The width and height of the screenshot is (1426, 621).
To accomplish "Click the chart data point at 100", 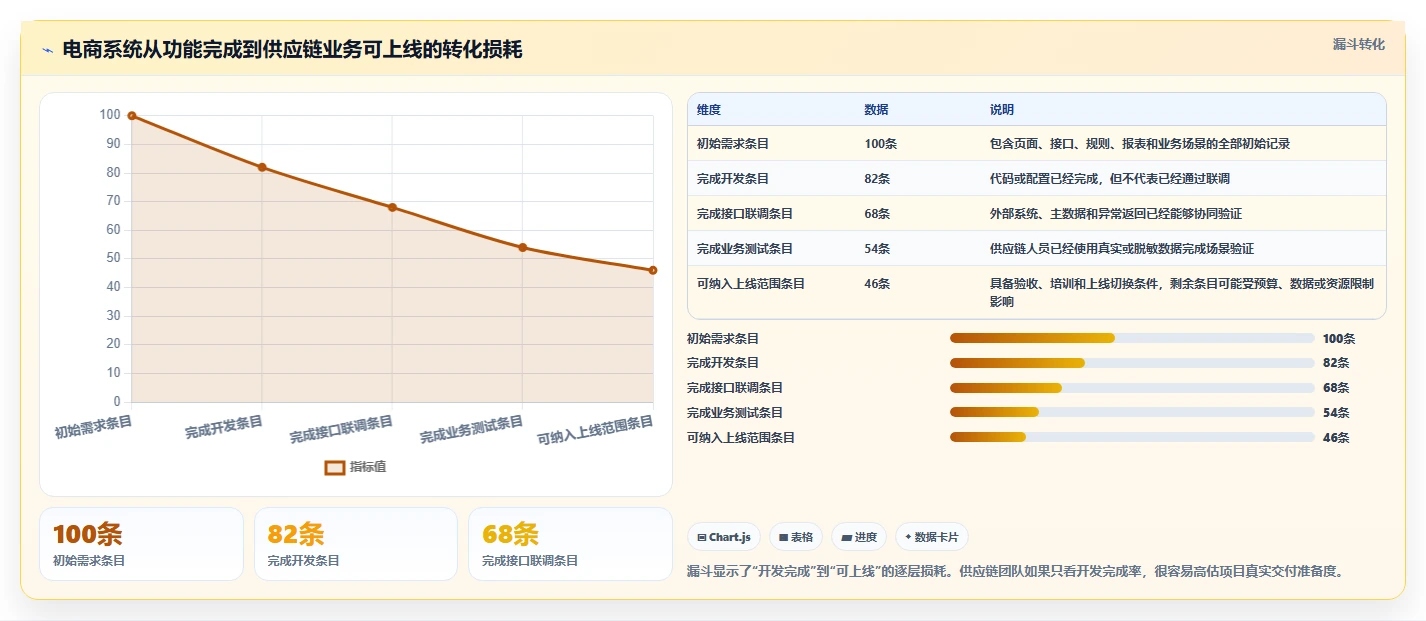I will coord(131,116).
